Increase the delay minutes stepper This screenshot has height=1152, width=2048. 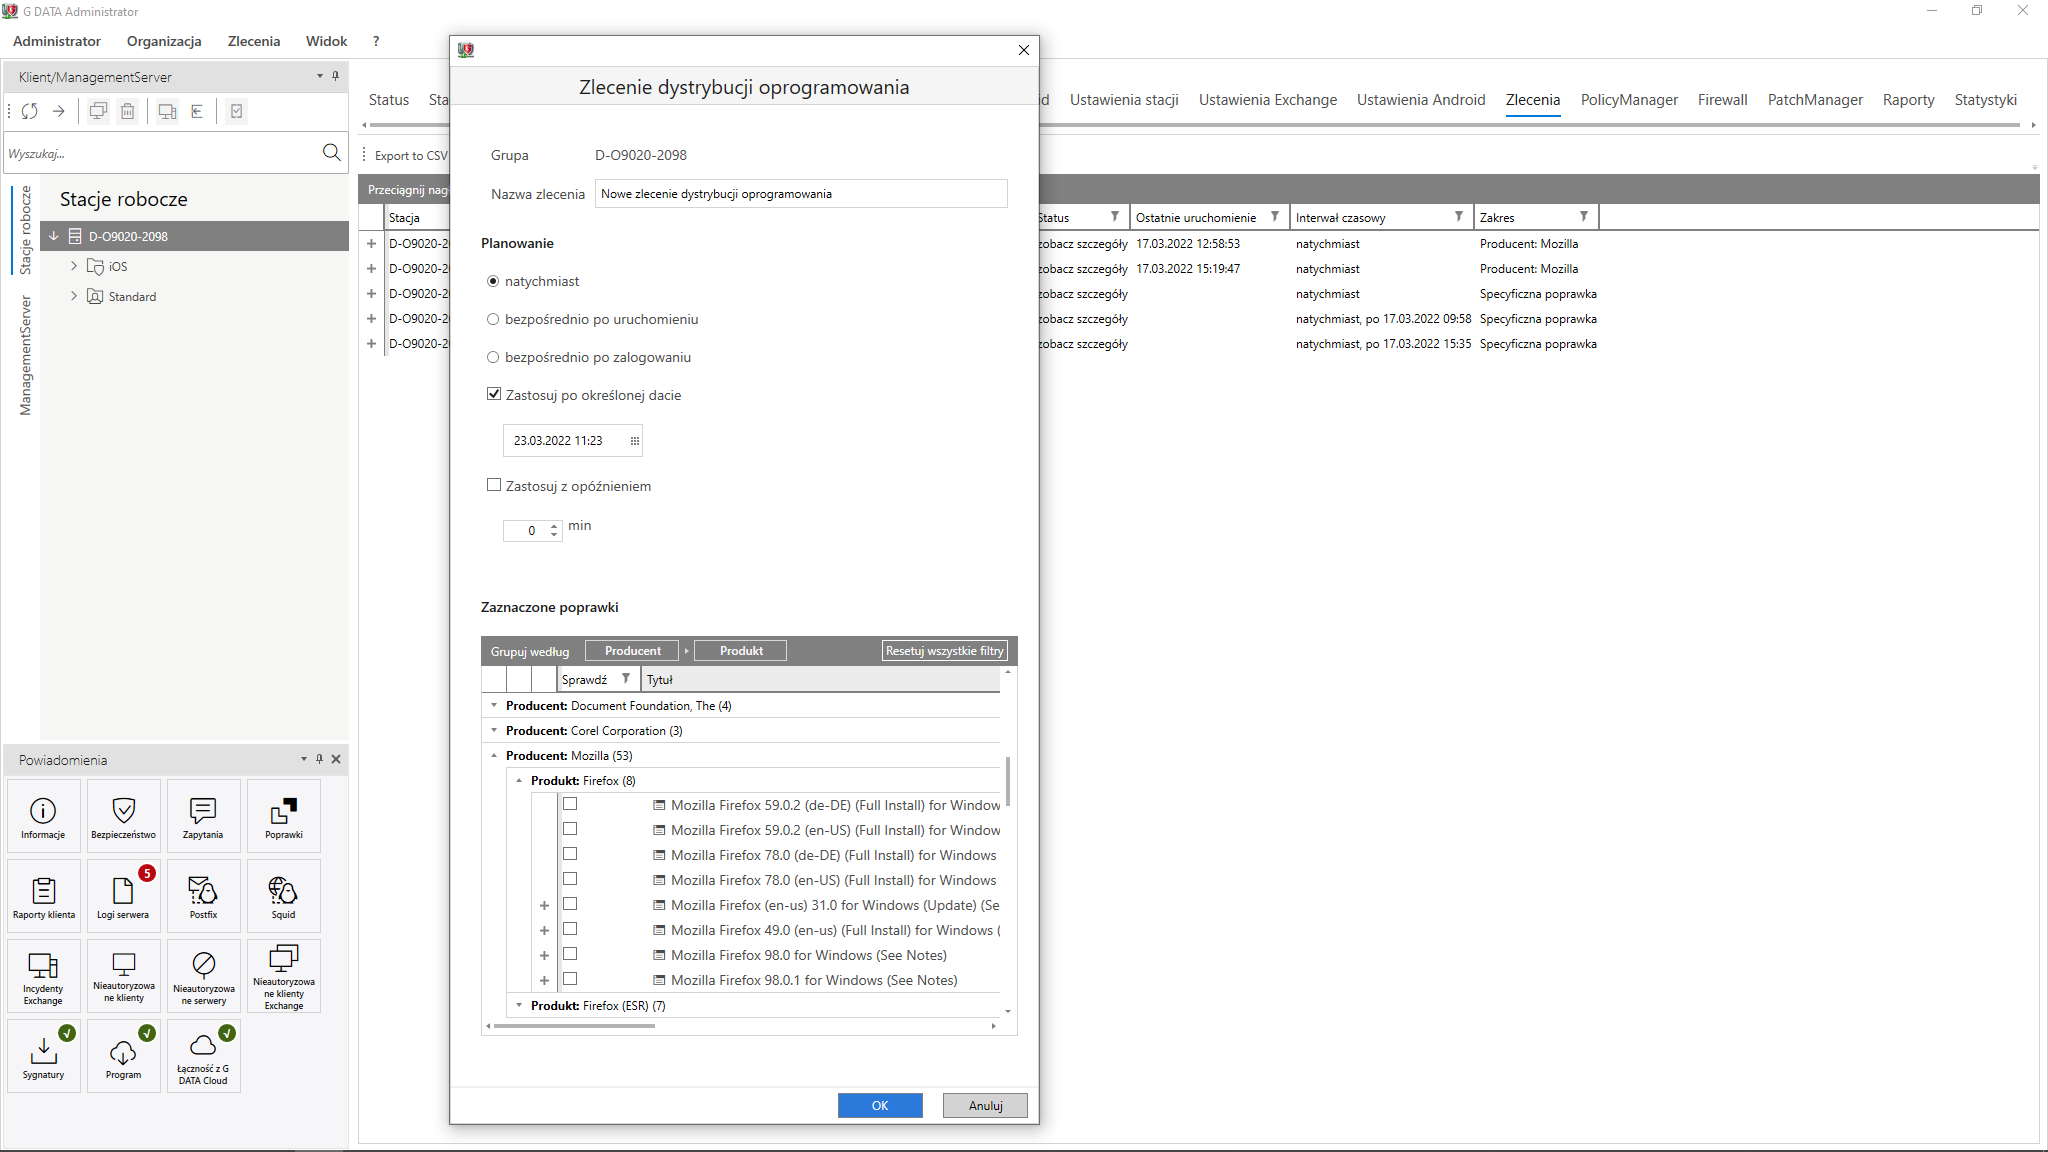click(x=554, y=526)
